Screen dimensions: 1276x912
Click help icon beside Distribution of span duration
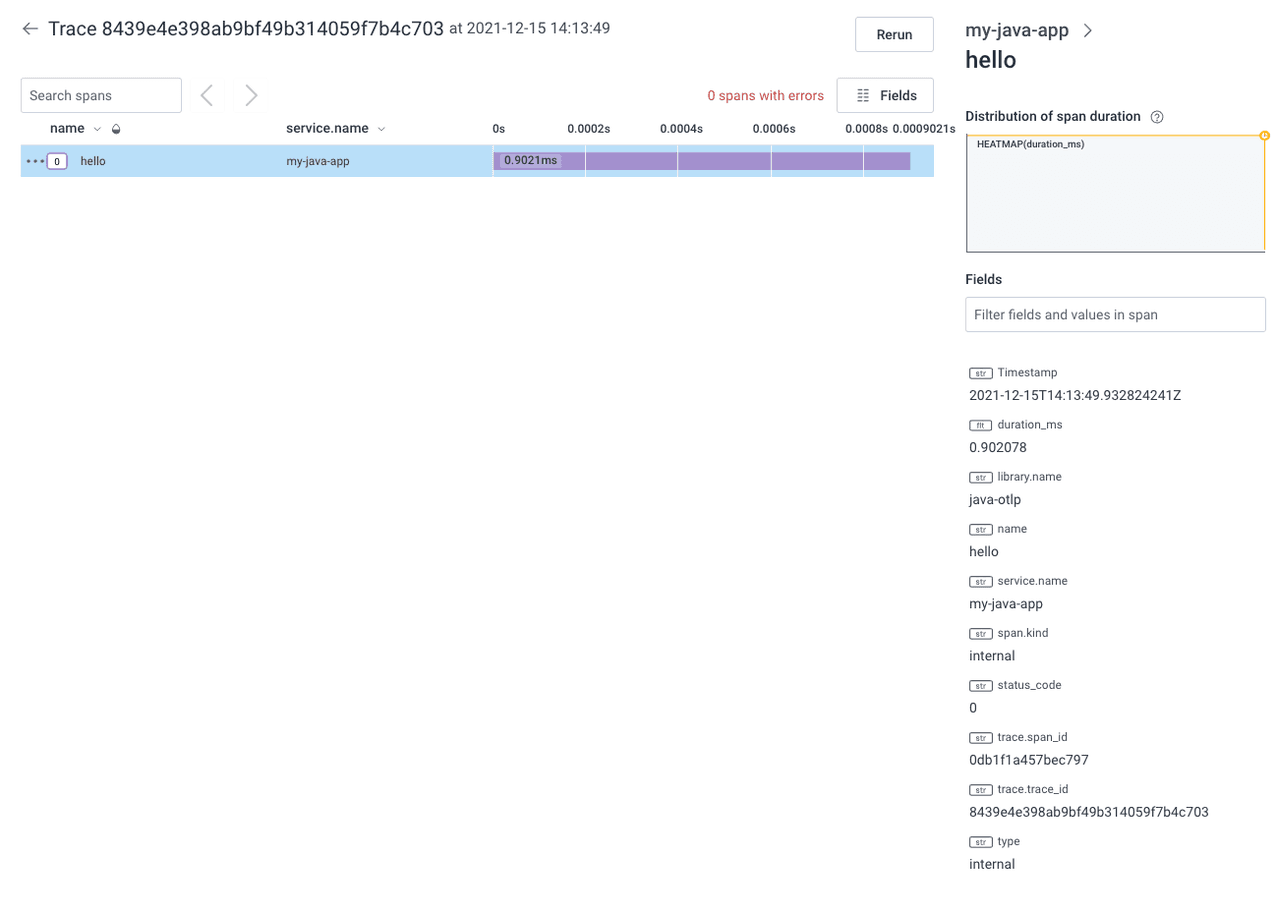point(1157,117)
